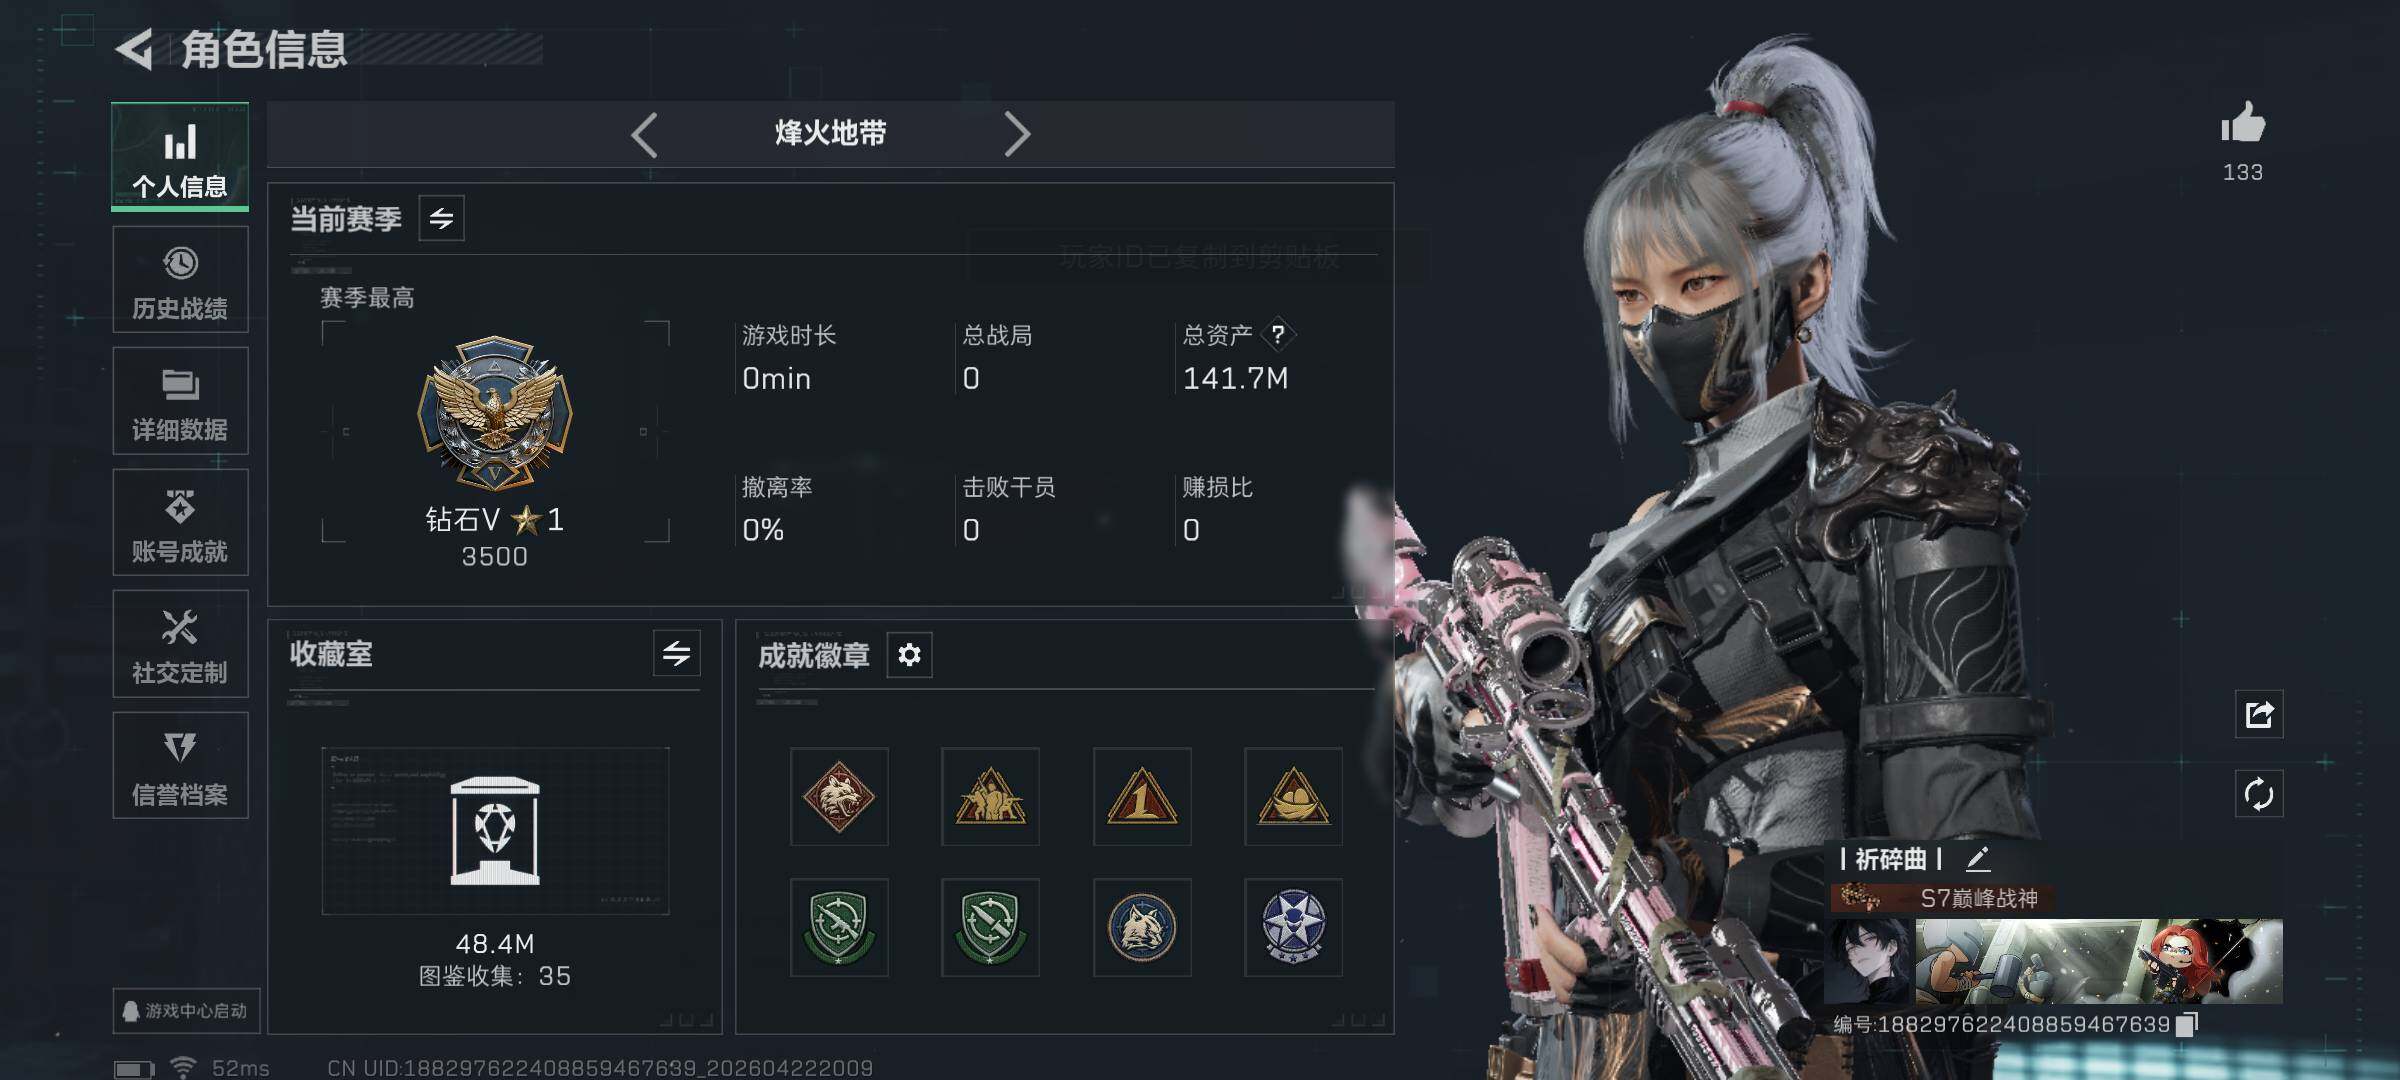Edit the player nickname with pencil icon

(1977, 859)
